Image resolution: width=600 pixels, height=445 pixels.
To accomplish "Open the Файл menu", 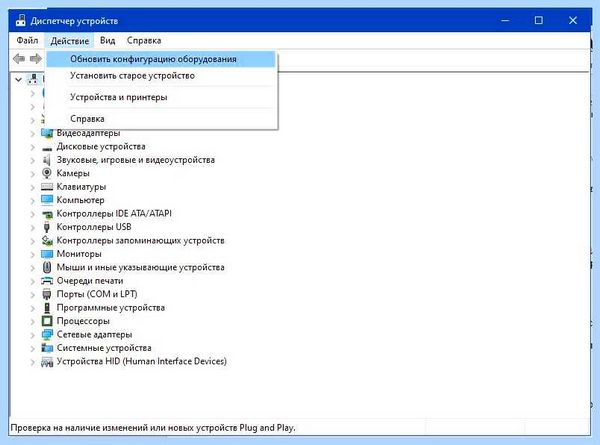I will point(27,40).
